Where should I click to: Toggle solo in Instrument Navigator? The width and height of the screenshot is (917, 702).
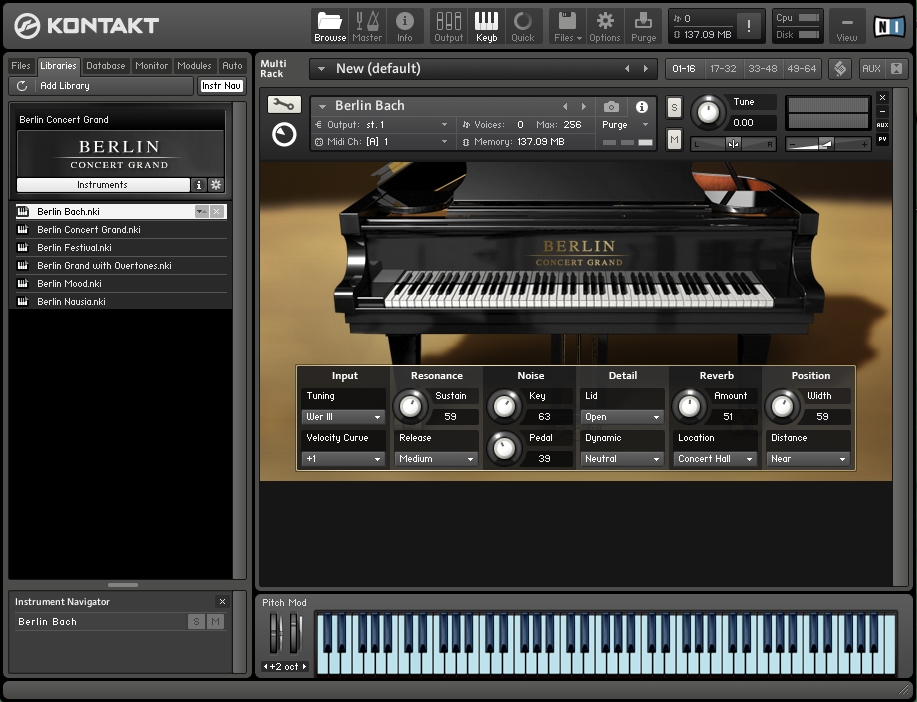pyautogui.click(x=196, y=622)
